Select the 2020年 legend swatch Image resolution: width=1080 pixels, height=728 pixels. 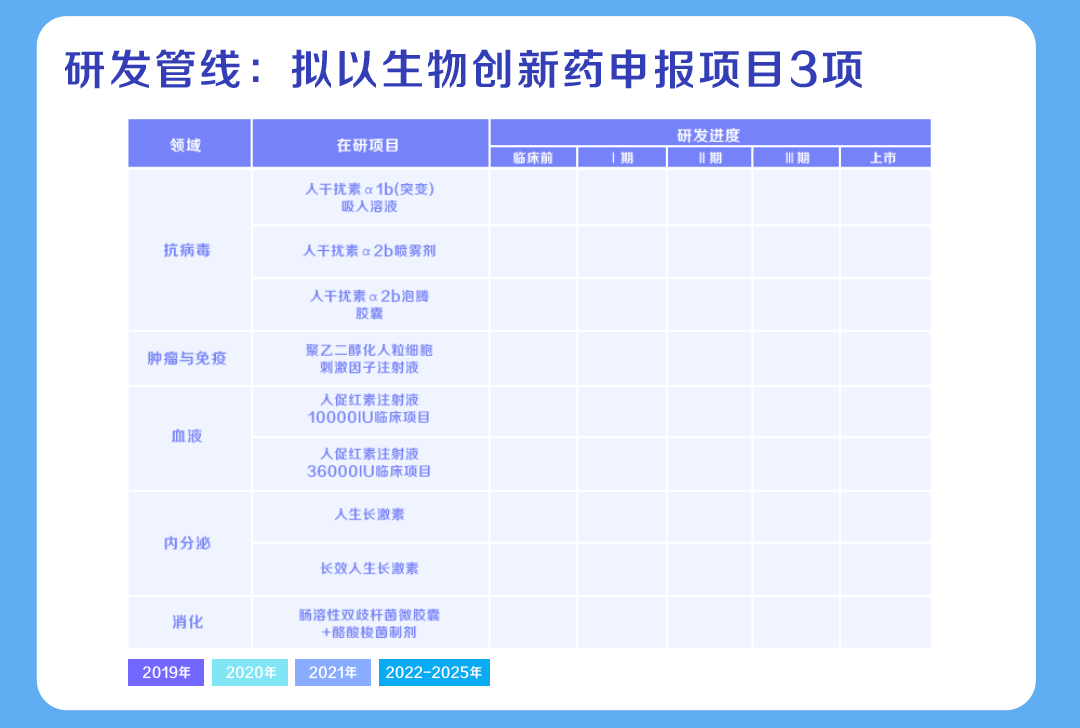250,673
